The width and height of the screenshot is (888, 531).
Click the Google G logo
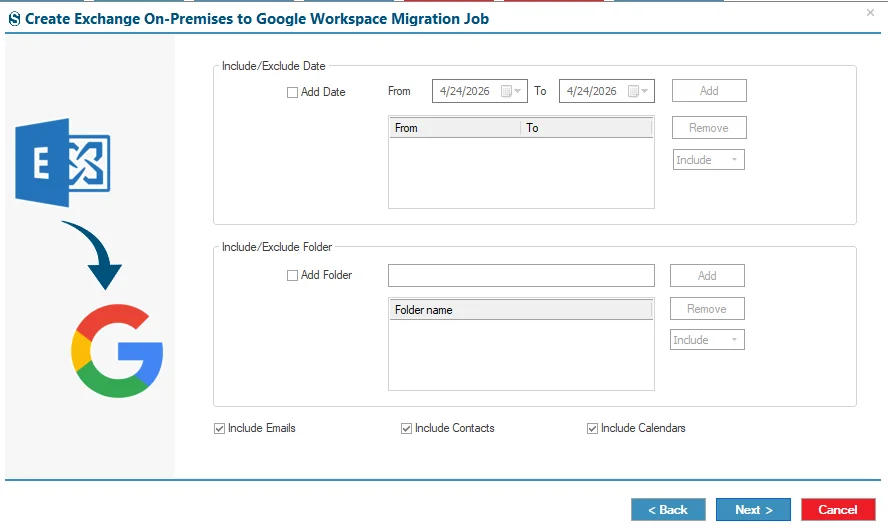tap(117, 351)
